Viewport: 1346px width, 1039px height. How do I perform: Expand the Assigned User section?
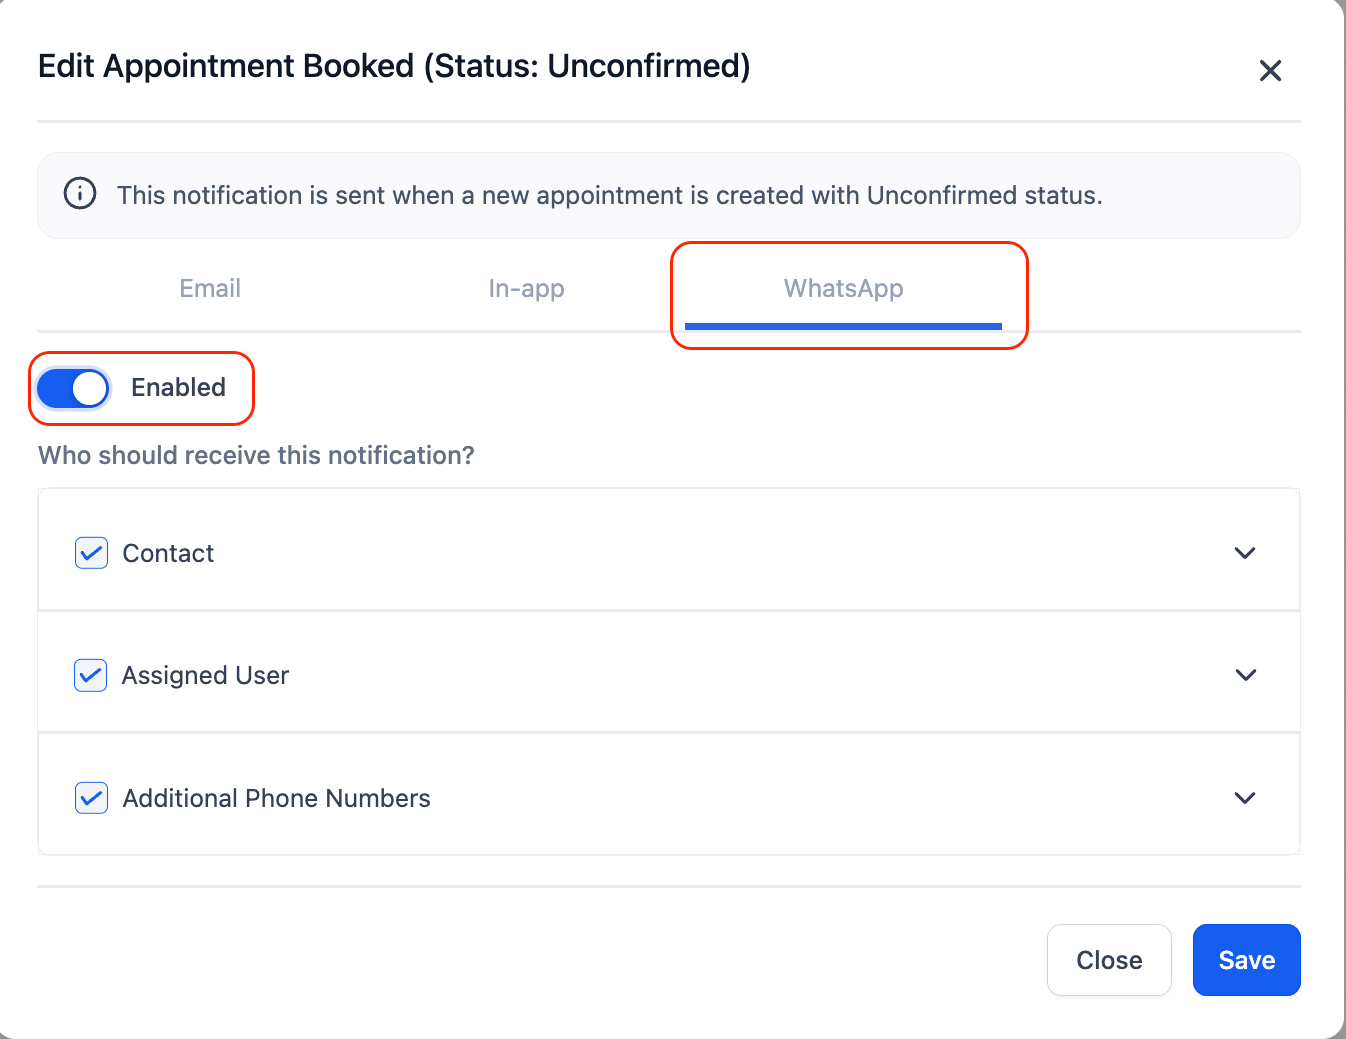1244,675
